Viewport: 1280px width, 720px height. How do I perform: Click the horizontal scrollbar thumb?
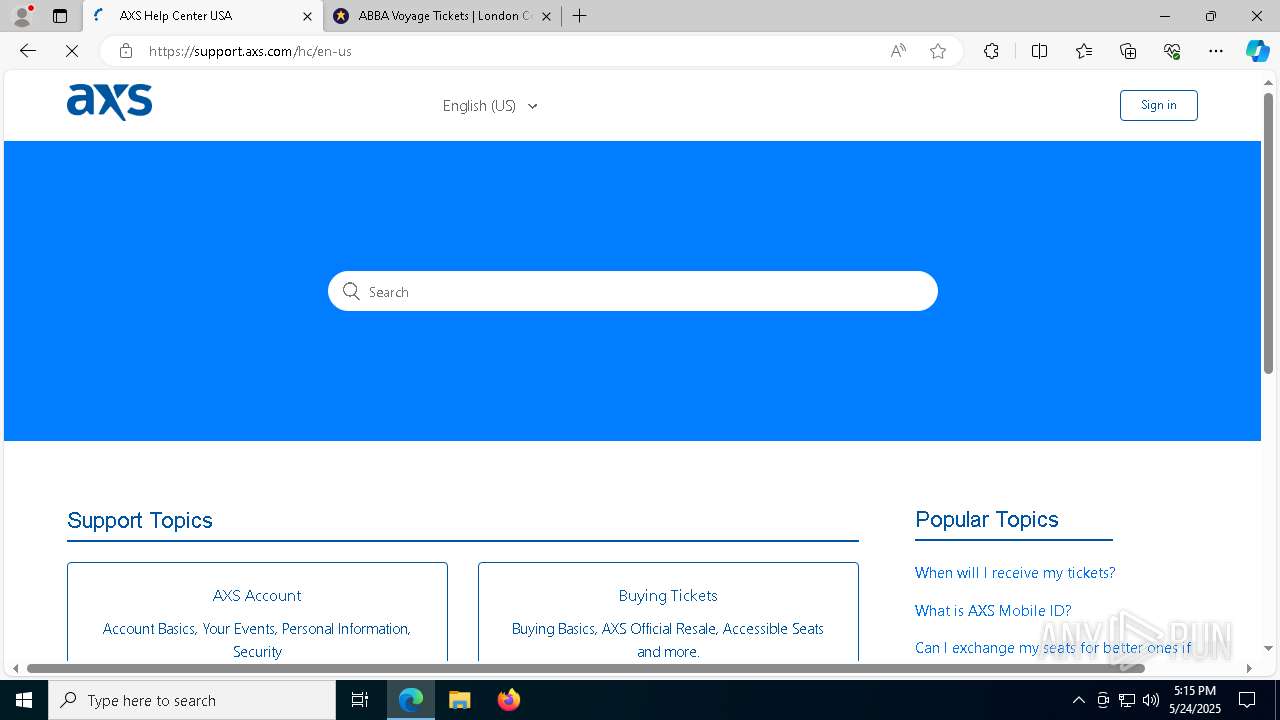click(x=585, y=668)
